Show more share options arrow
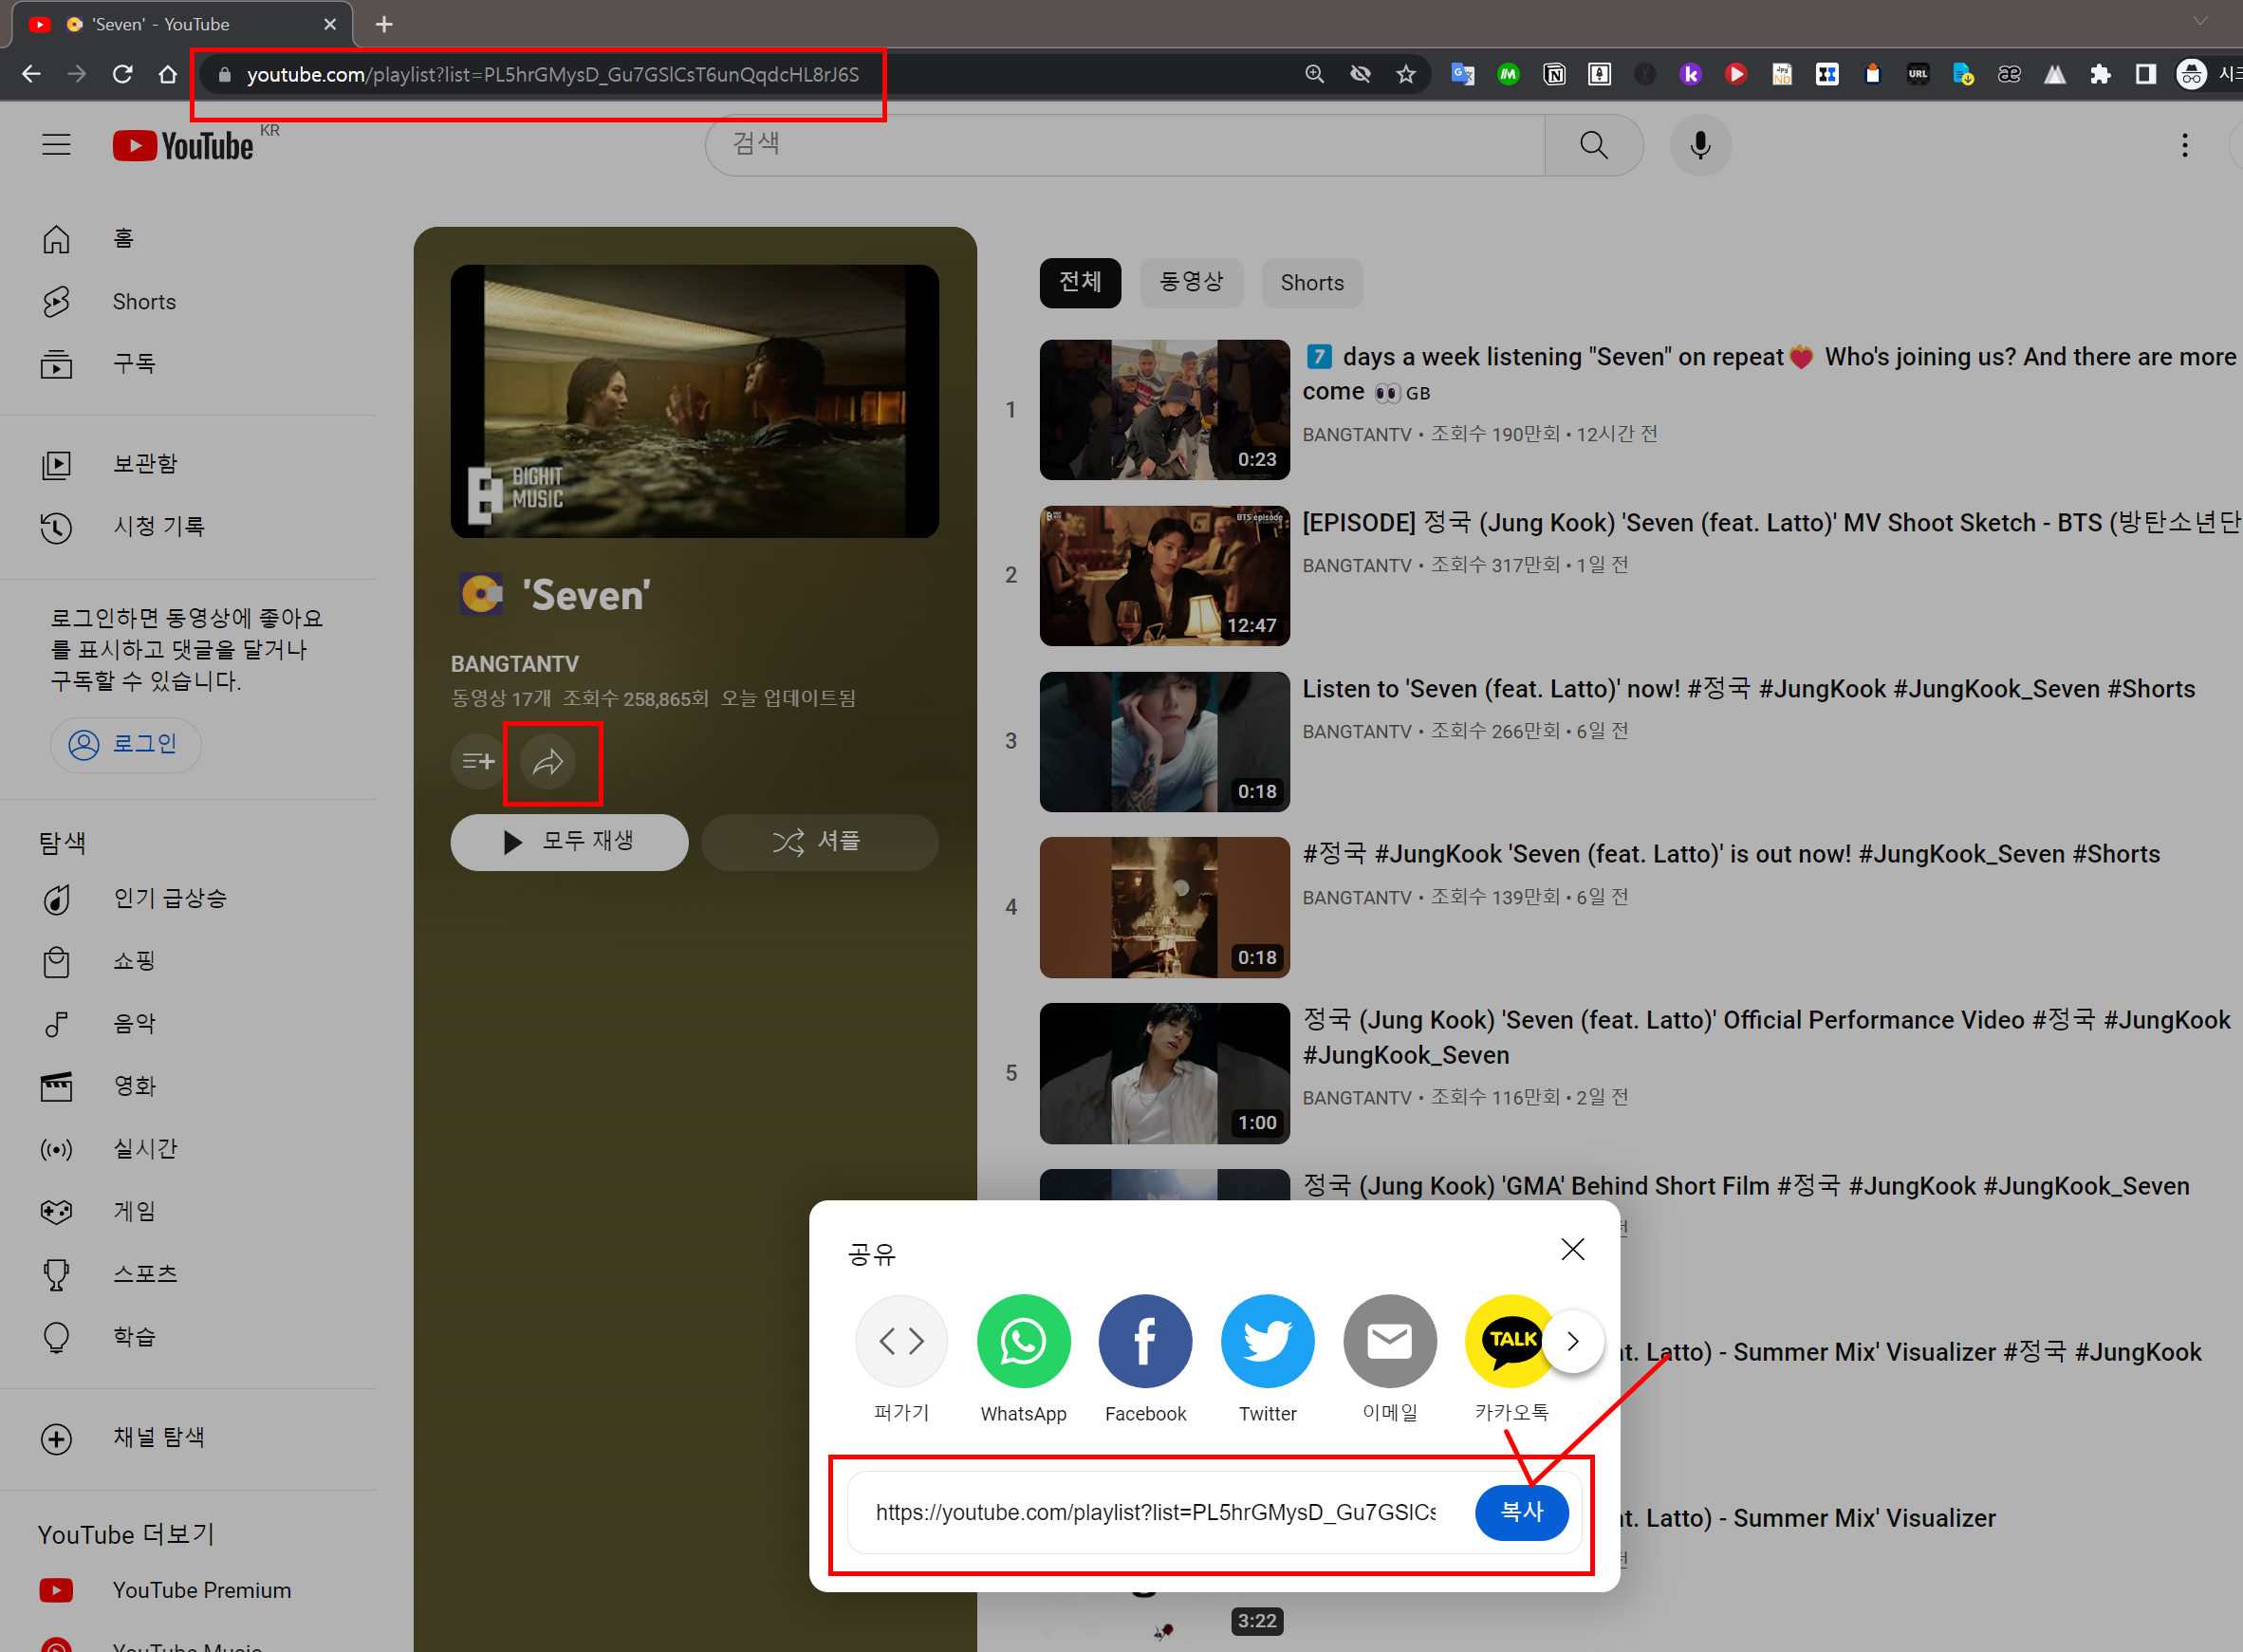 click(1572, 1340)
